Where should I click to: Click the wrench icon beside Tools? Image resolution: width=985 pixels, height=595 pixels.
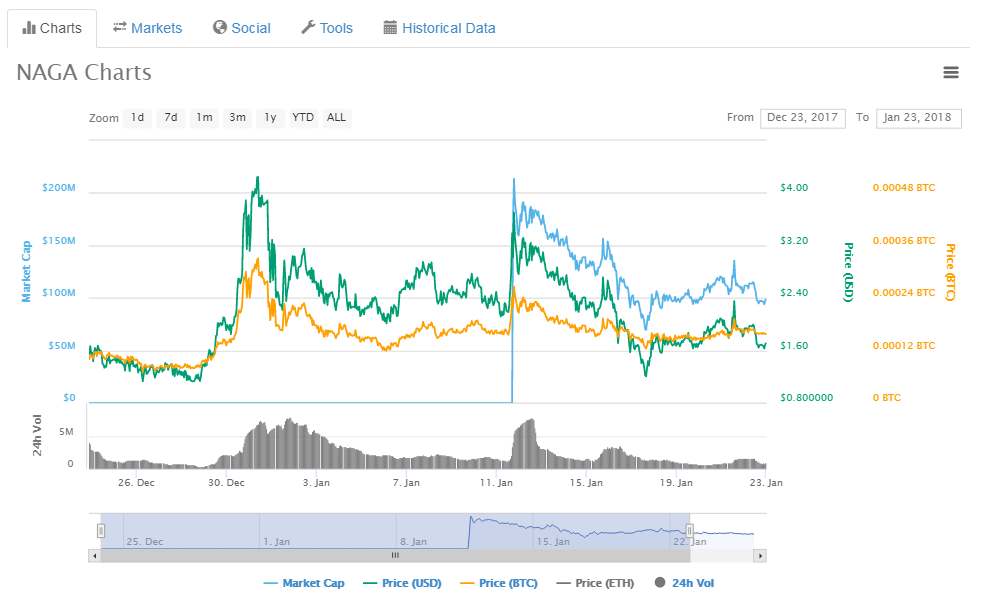coord(308,27)
